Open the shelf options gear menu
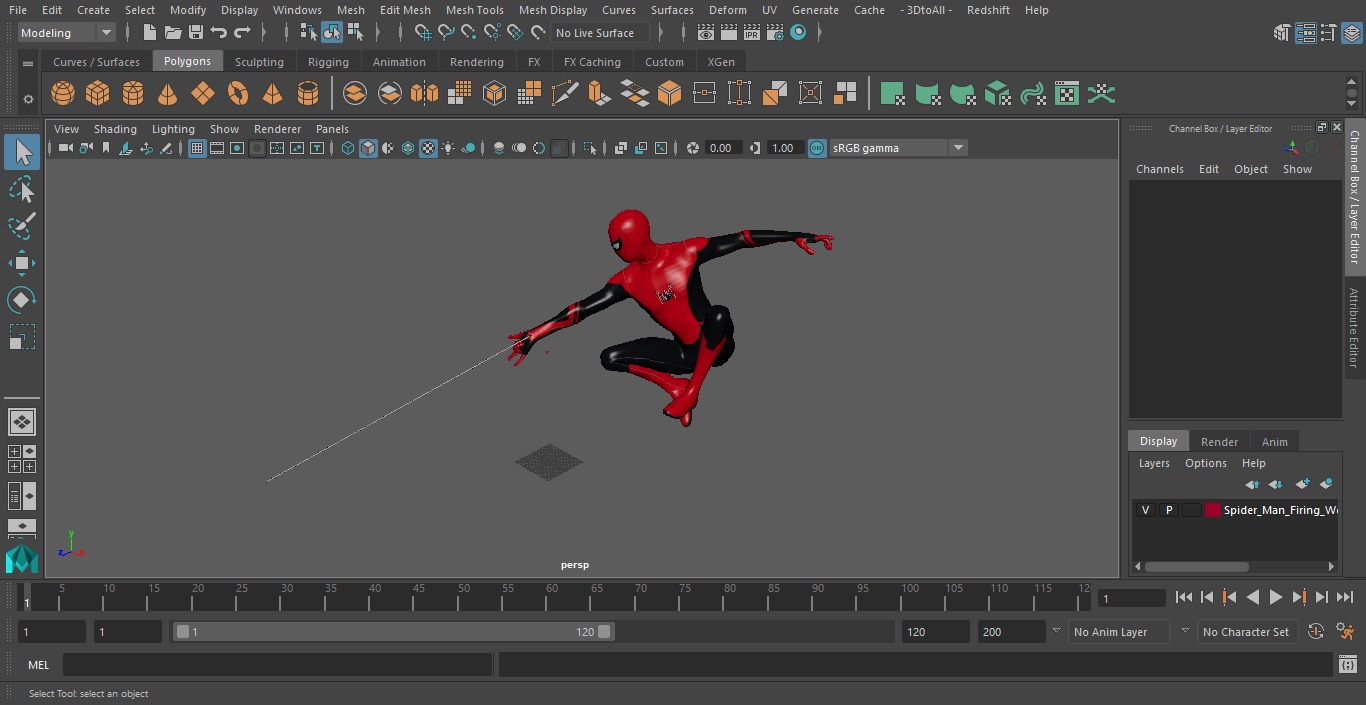This screenshot has height=705, width=1366. (28, 98)
